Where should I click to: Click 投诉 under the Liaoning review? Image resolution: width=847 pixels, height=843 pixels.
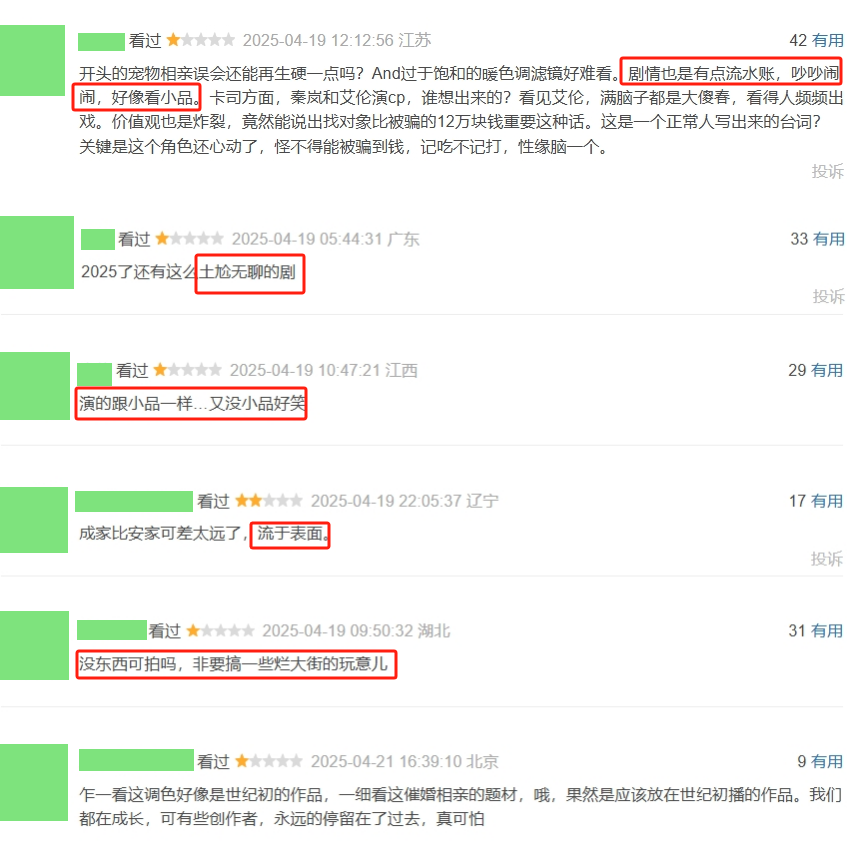(827, 558)
